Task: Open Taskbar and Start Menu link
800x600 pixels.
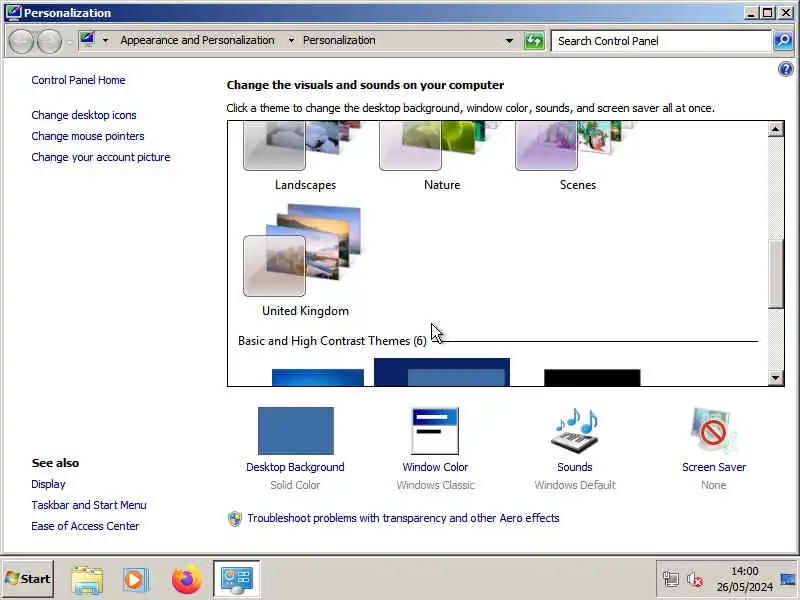Action: [x=89, y=505]
